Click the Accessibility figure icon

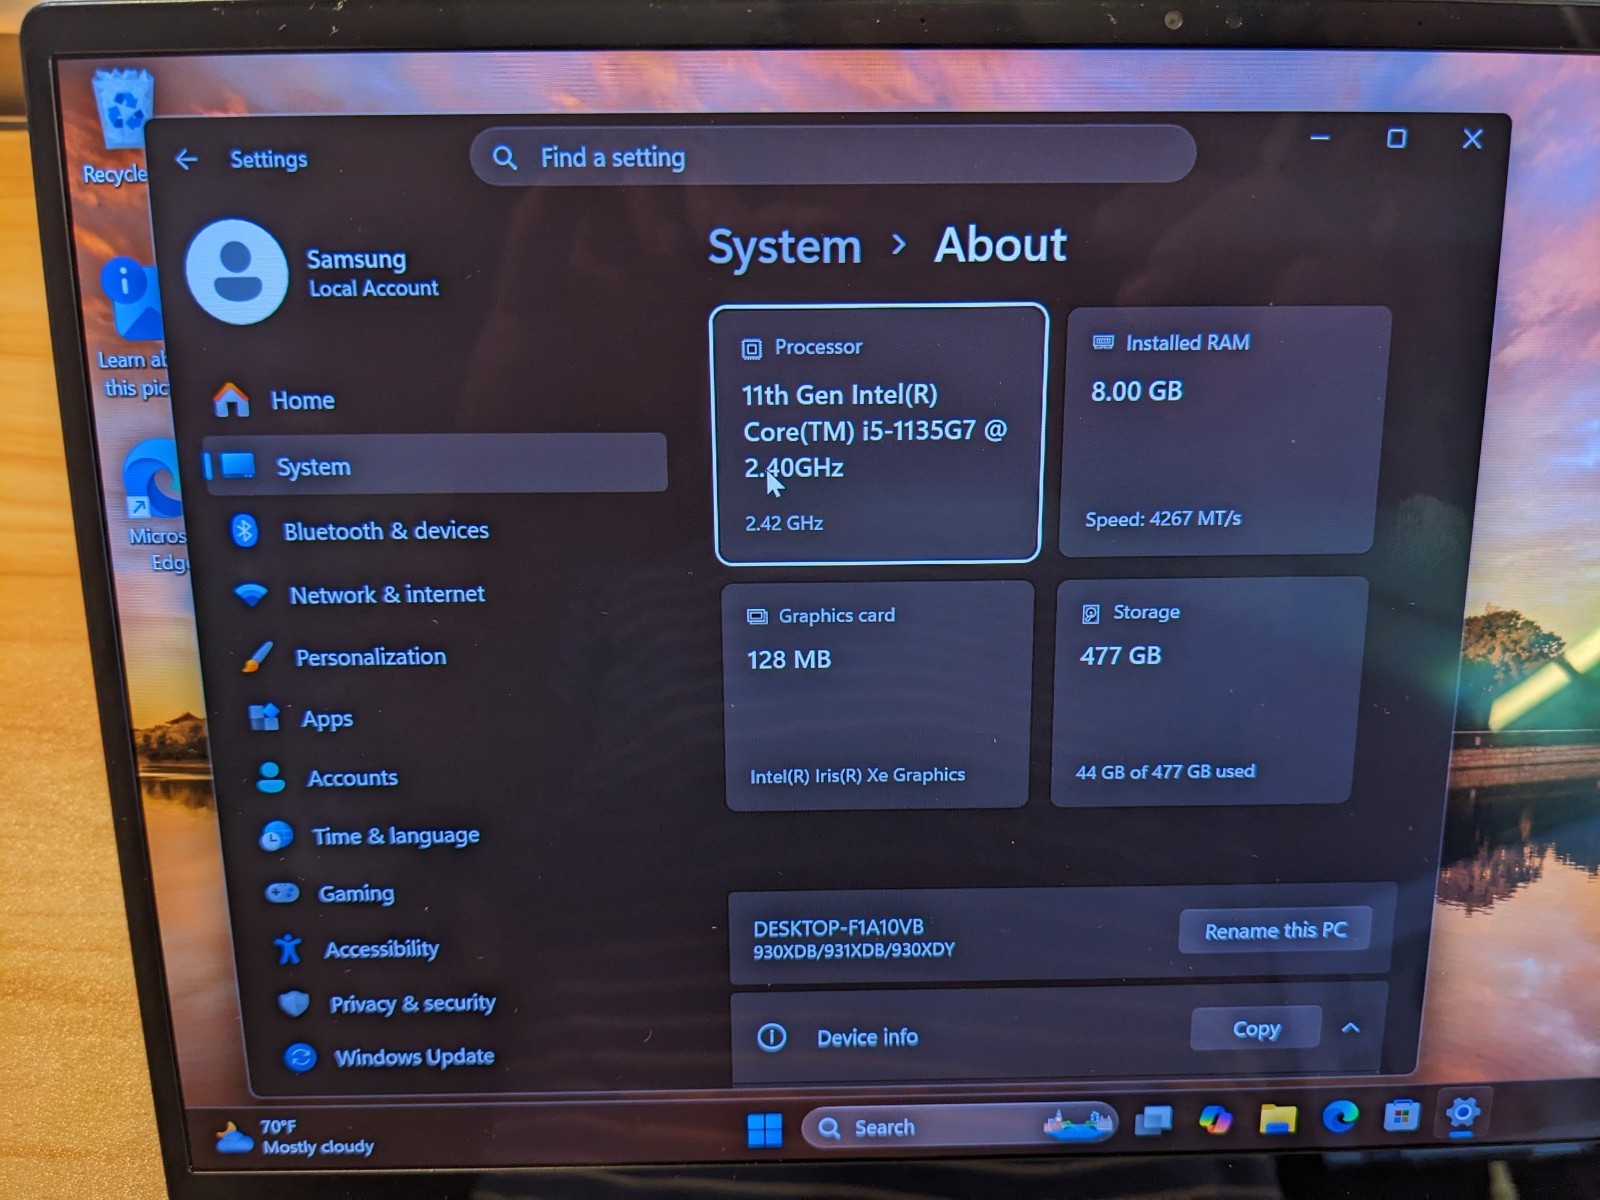pyautogui.click(x=289, y=948)
